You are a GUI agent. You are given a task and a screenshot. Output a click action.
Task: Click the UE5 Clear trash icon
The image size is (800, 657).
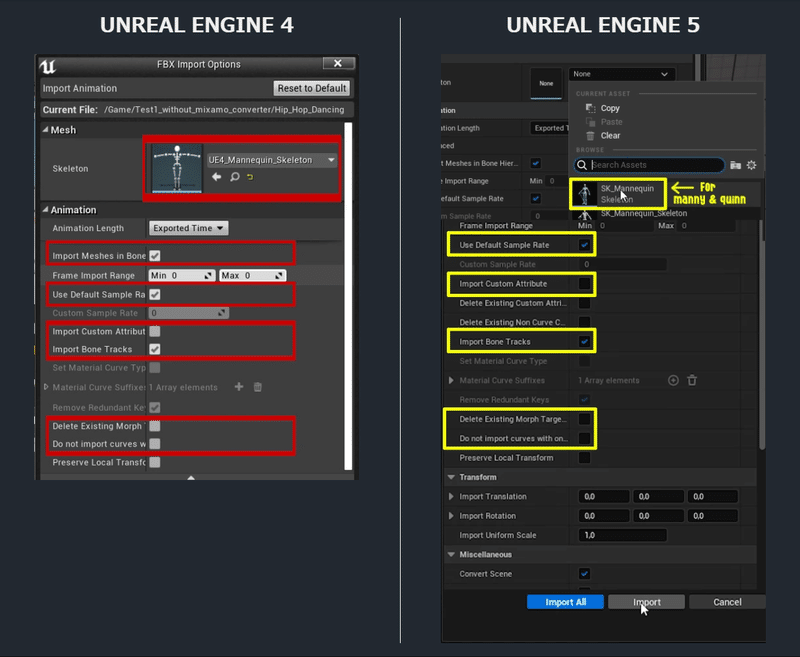(x=590, y=136)
